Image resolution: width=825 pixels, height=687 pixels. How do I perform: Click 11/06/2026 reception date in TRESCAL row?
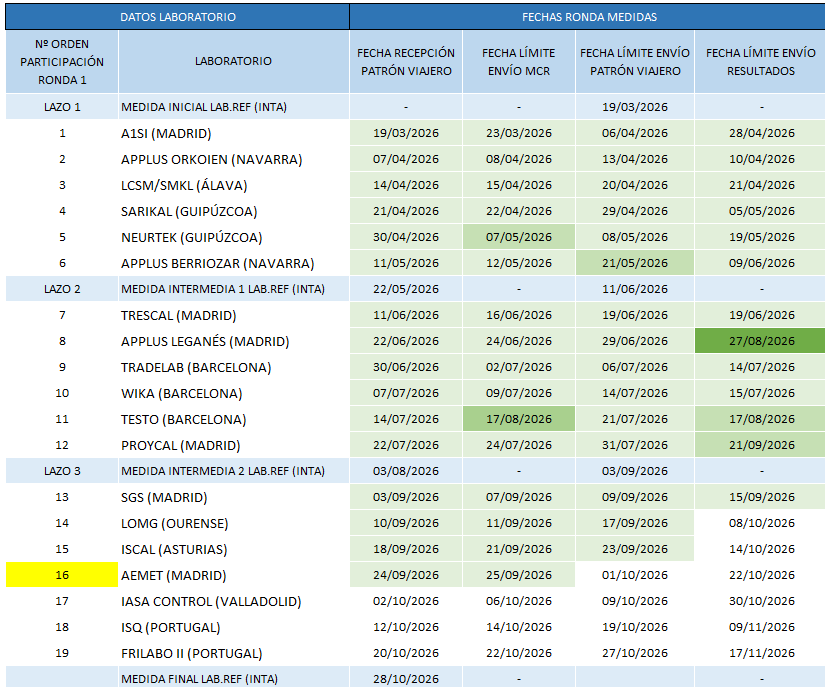click(406, 315)
